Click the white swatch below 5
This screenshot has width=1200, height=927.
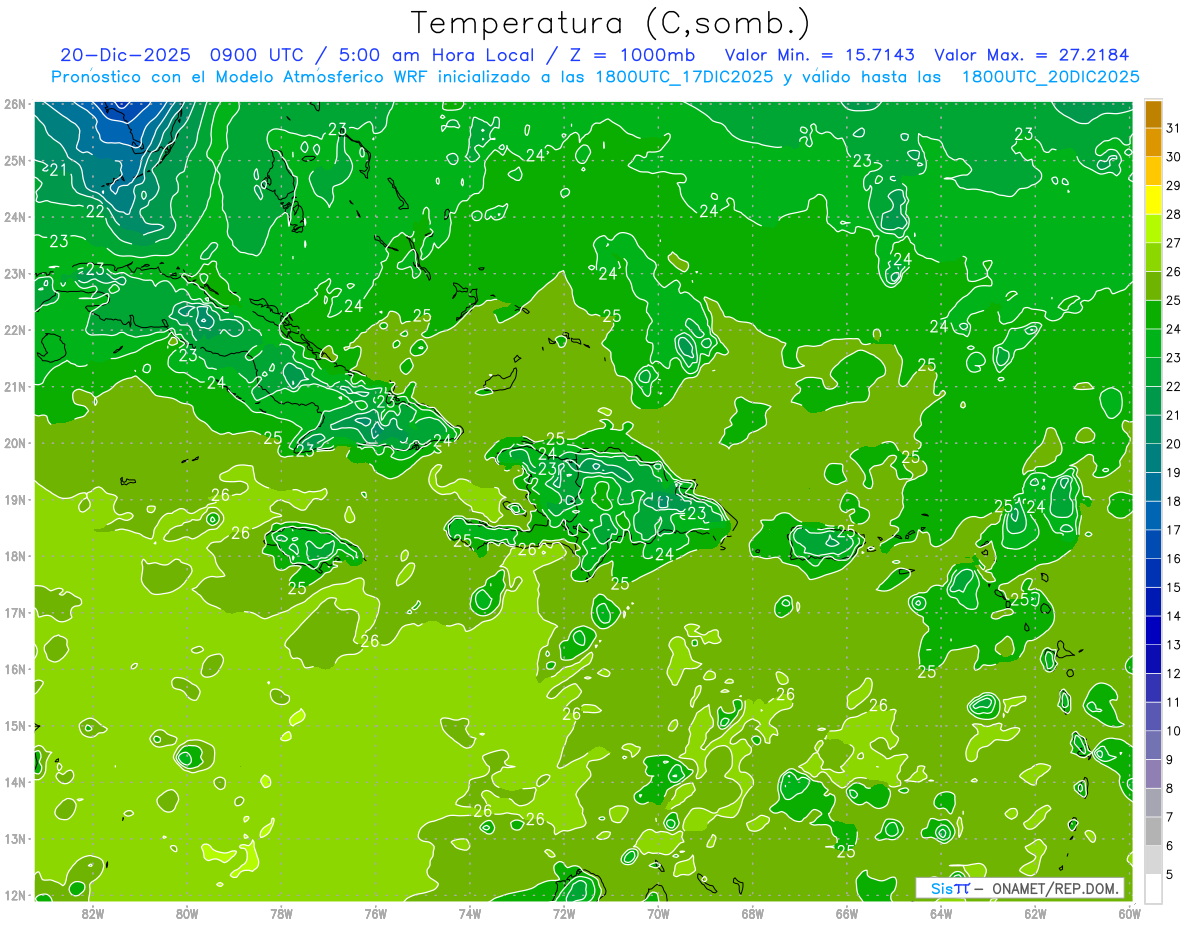click(x=1153, y=887)
